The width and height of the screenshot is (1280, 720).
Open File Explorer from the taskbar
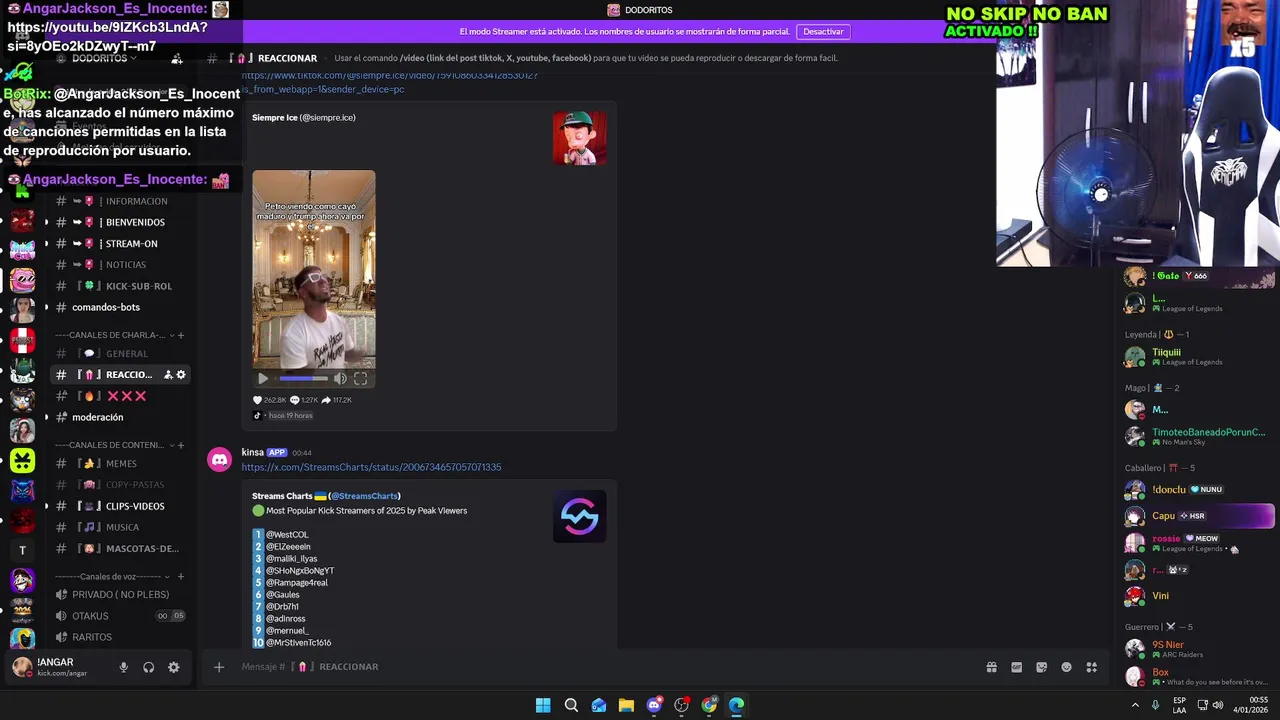[x=626, y=705]
